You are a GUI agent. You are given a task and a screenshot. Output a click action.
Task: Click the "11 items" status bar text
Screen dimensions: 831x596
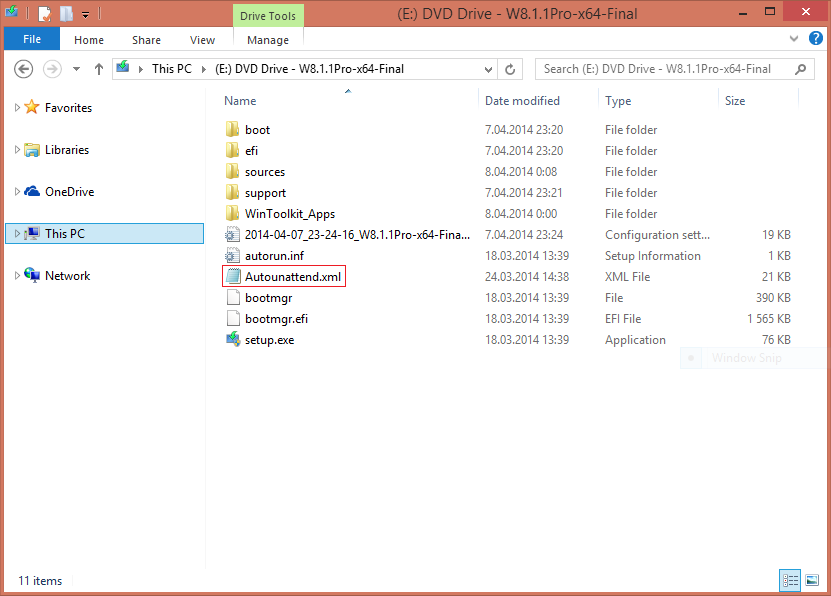point(40,581)
